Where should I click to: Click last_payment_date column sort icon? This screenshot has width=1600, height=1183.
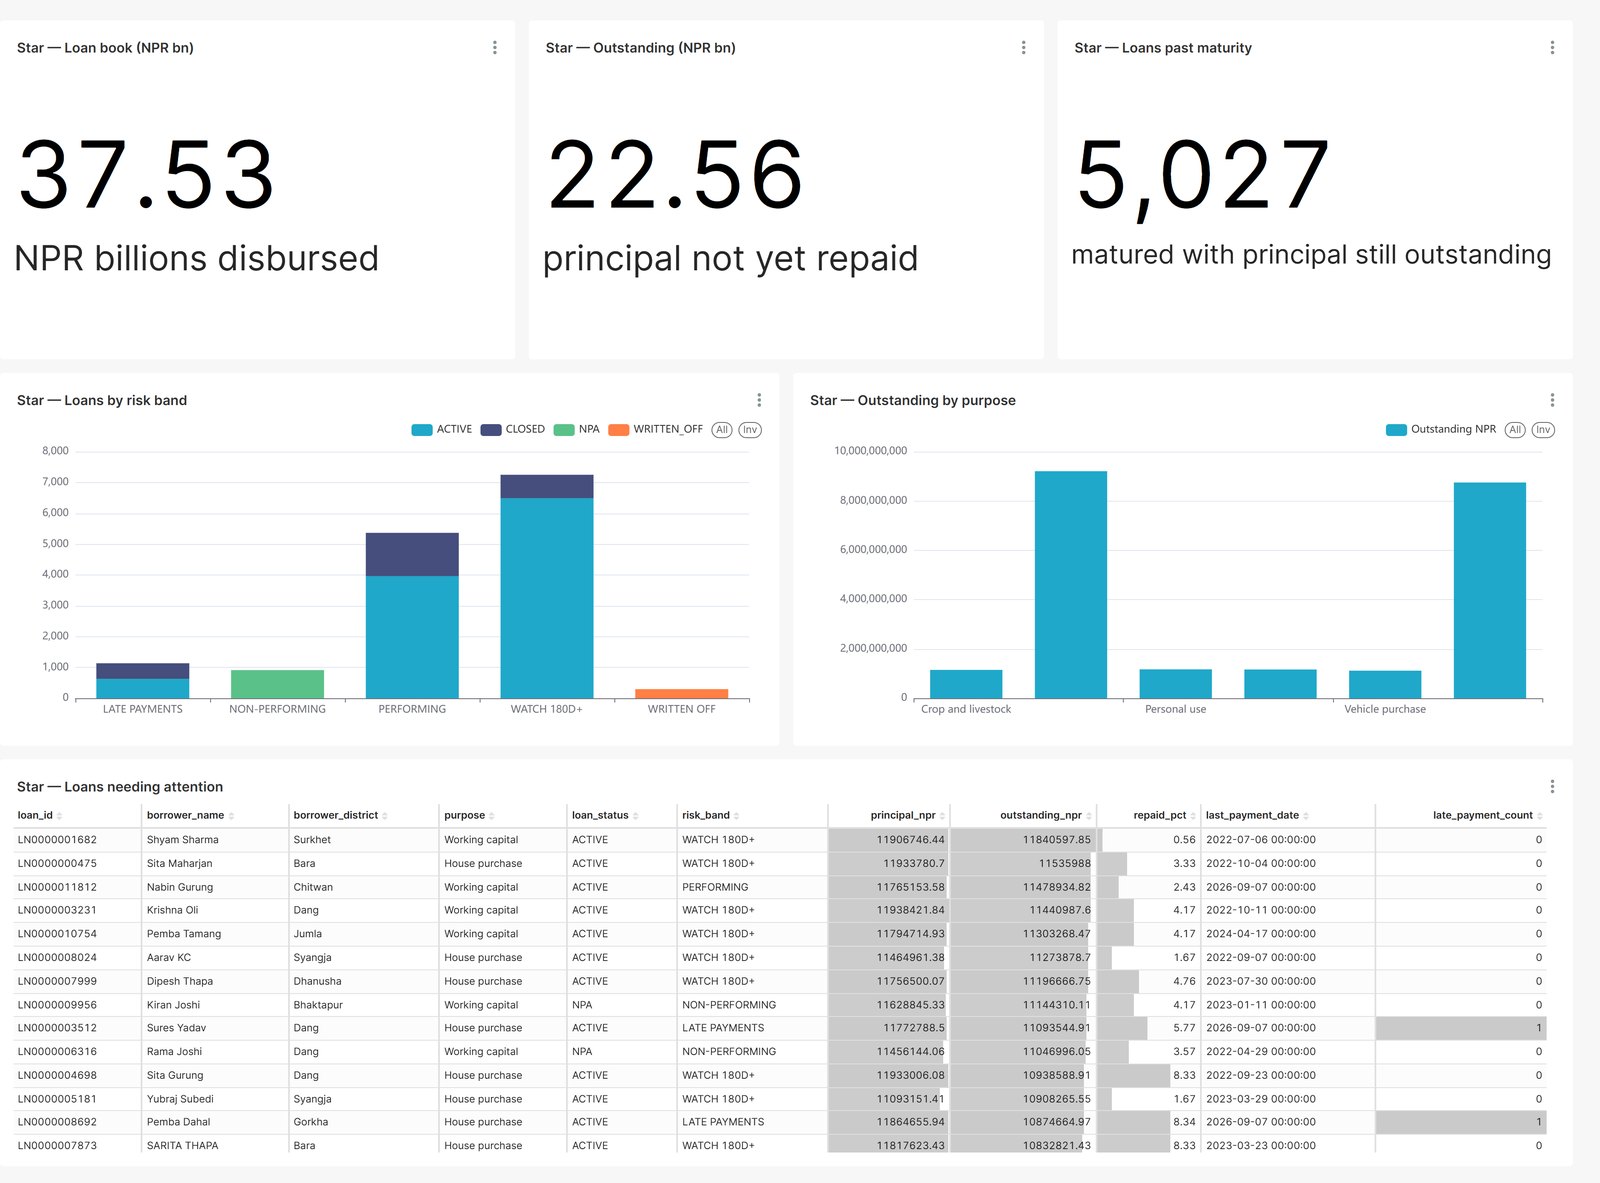click(1306, 816)
